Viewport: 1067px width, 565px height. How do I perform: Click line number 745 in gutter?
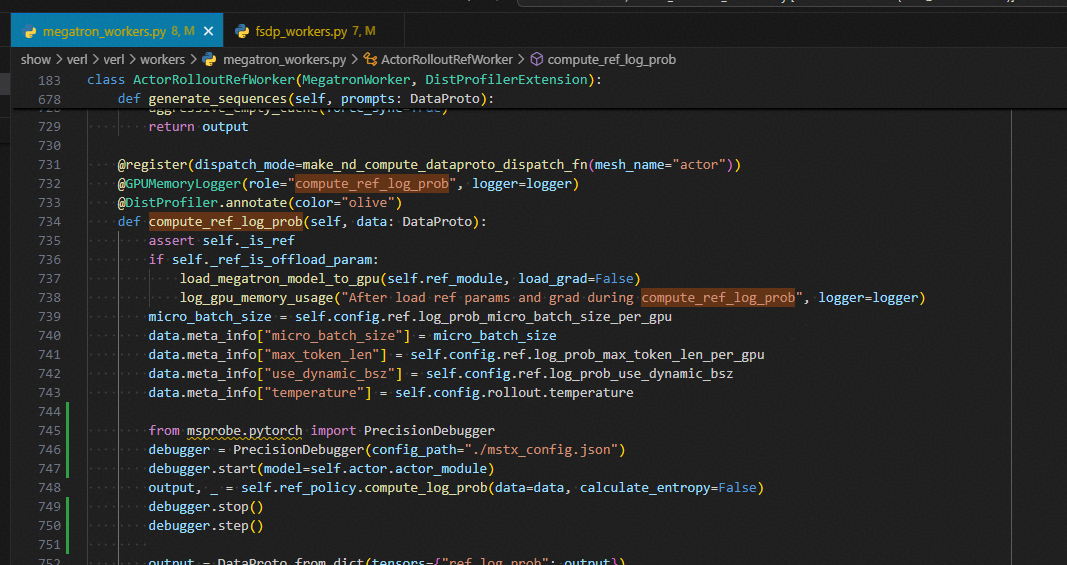tap(49, 430)
